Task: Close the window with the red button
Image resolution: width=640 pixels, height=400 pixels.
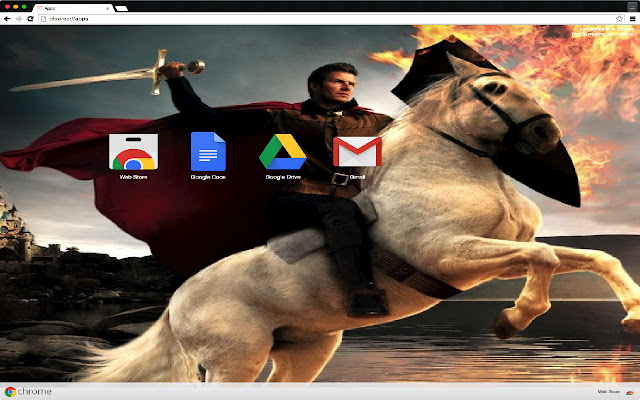Action: click(x=7, y=7)
